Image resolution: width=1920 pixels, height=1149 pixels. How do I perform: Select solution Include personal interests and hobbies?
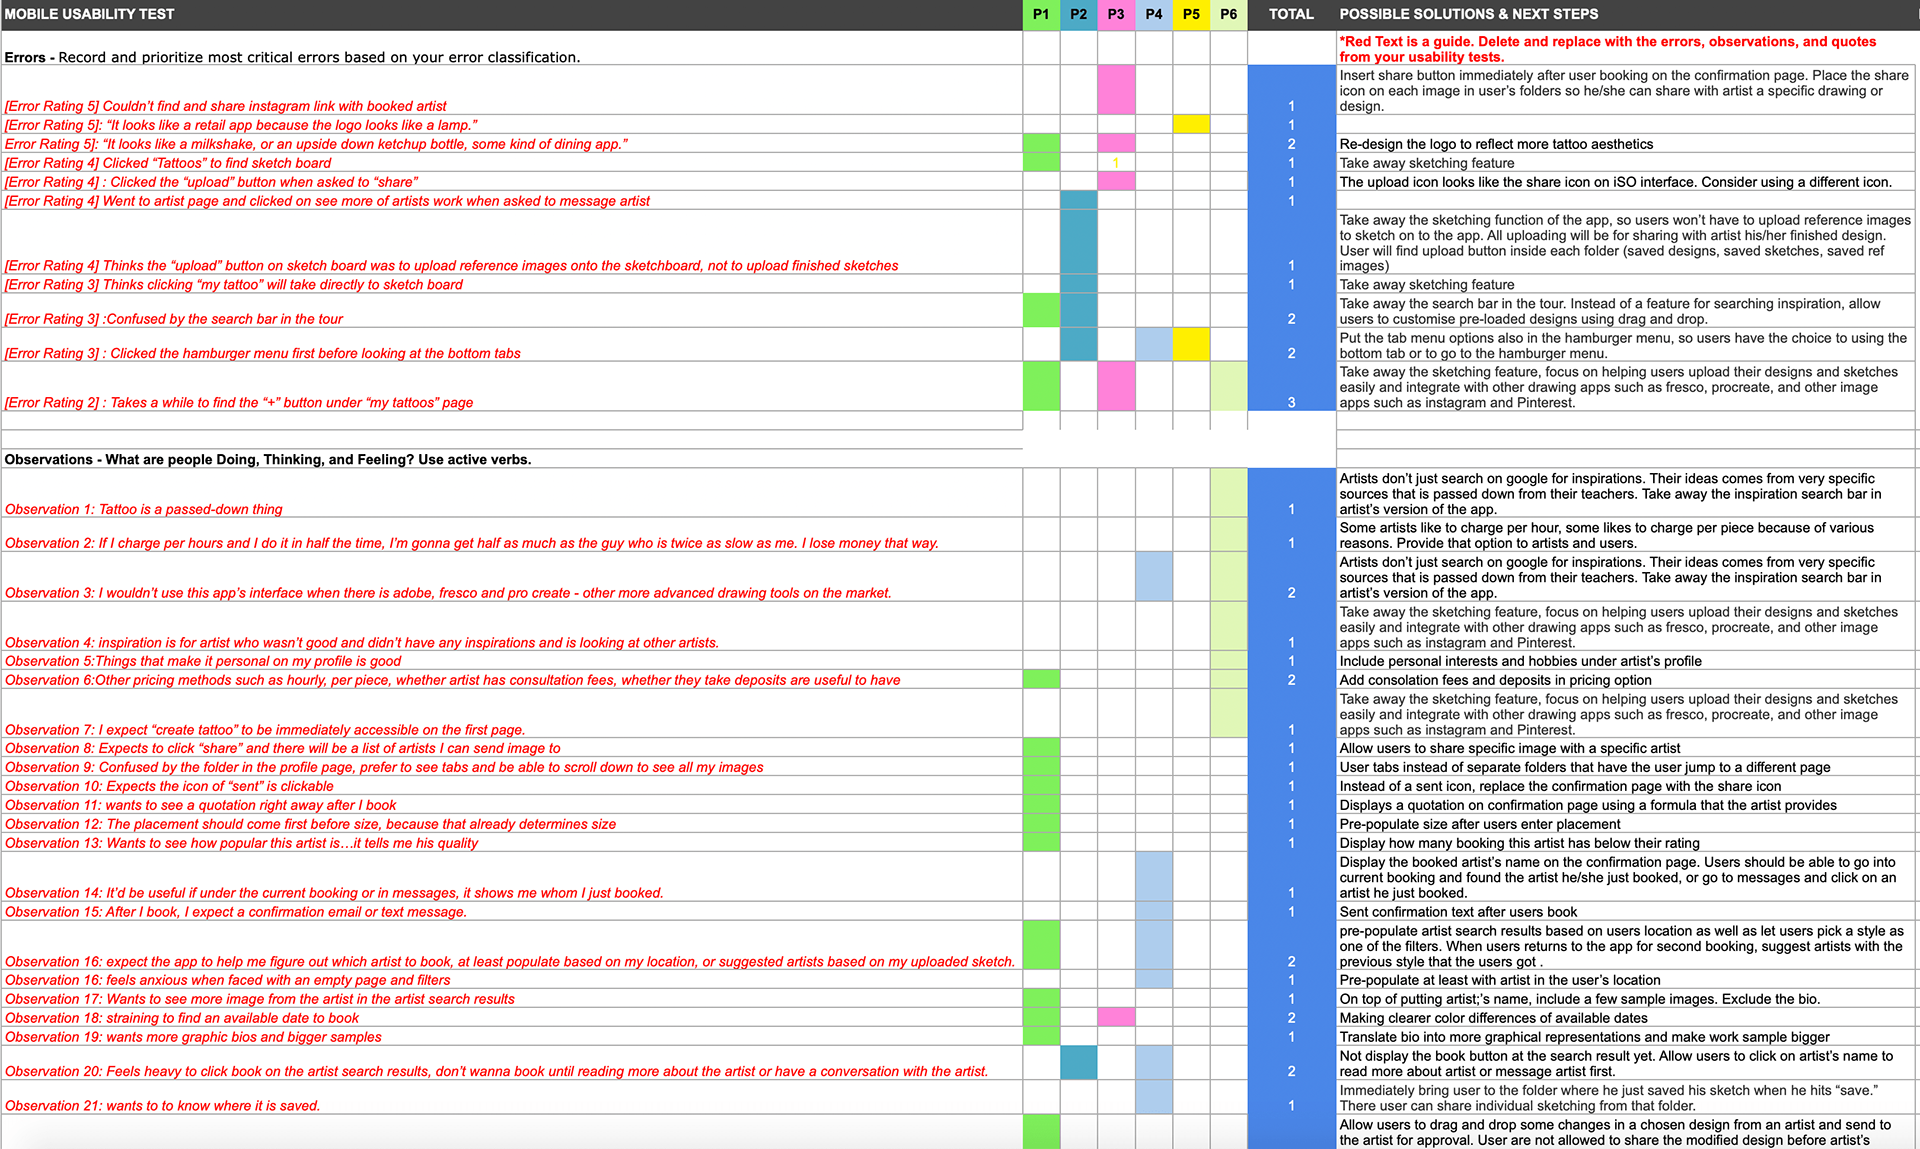tap(1627, 661)
